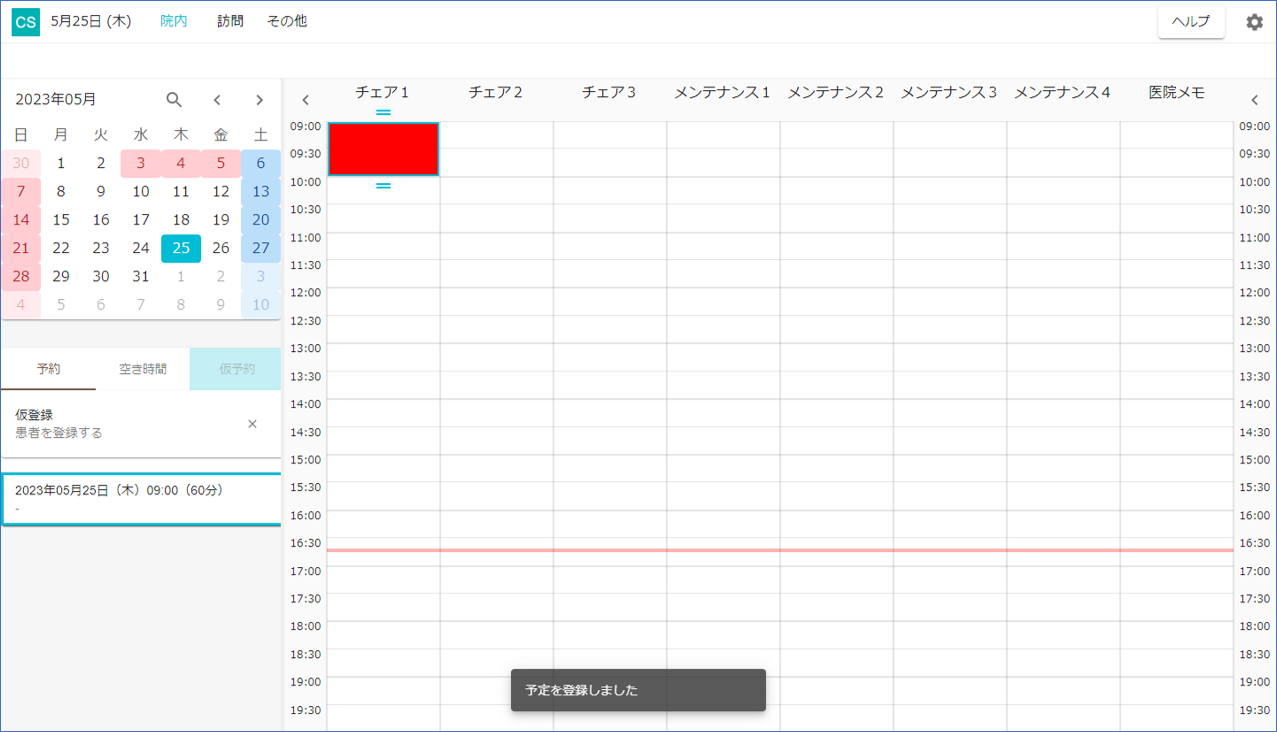
Task: Open settings via the gear icon
Action: coord(1254,22)
